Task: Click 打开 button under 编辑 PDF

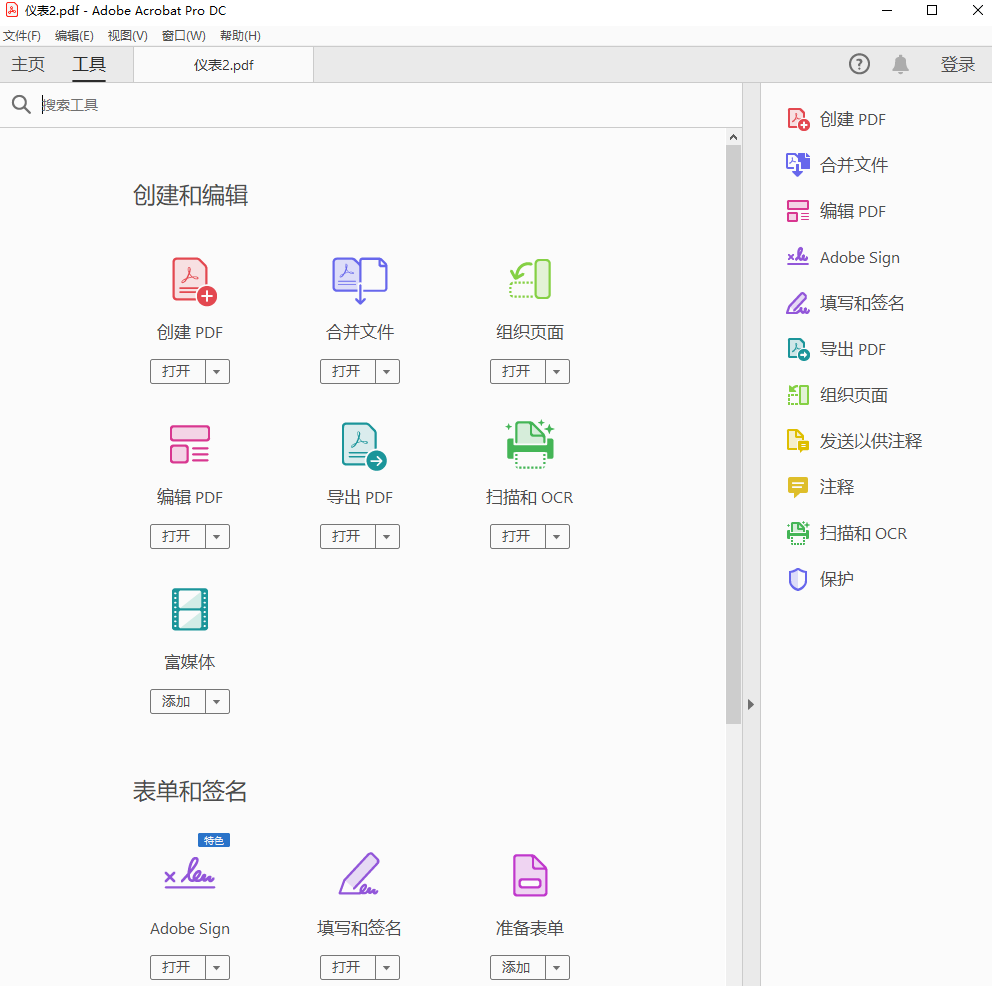Action: coord(178,536)
